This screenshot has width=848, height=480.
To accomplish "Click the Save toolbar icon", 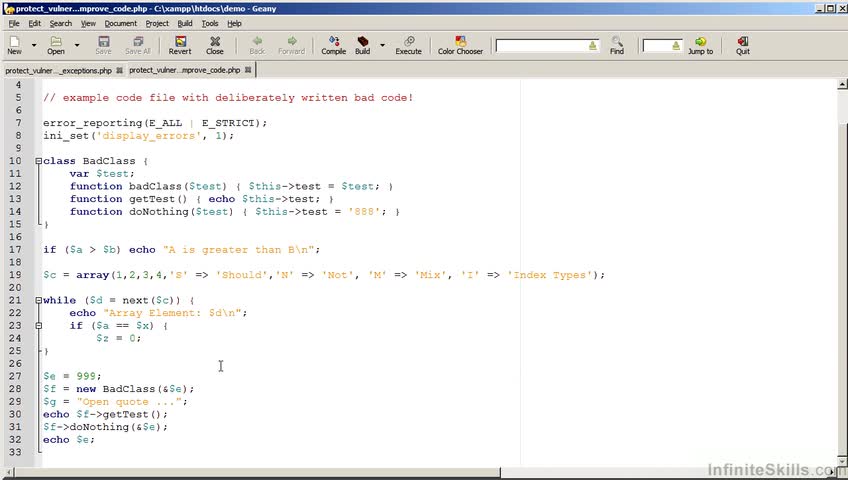I will pos(103,45).
